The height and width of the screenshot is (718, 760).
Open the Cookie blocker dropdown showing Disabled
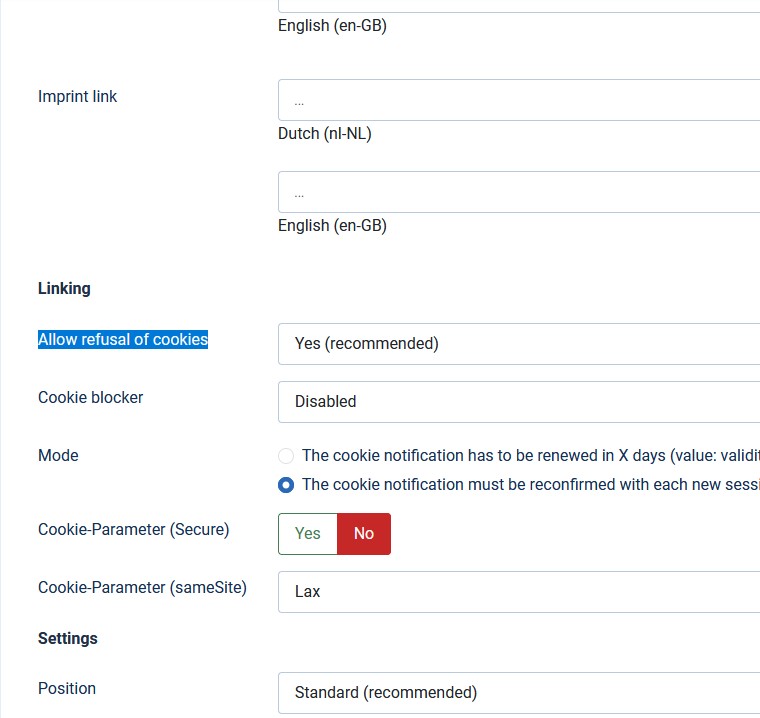[x=519, y=402]
